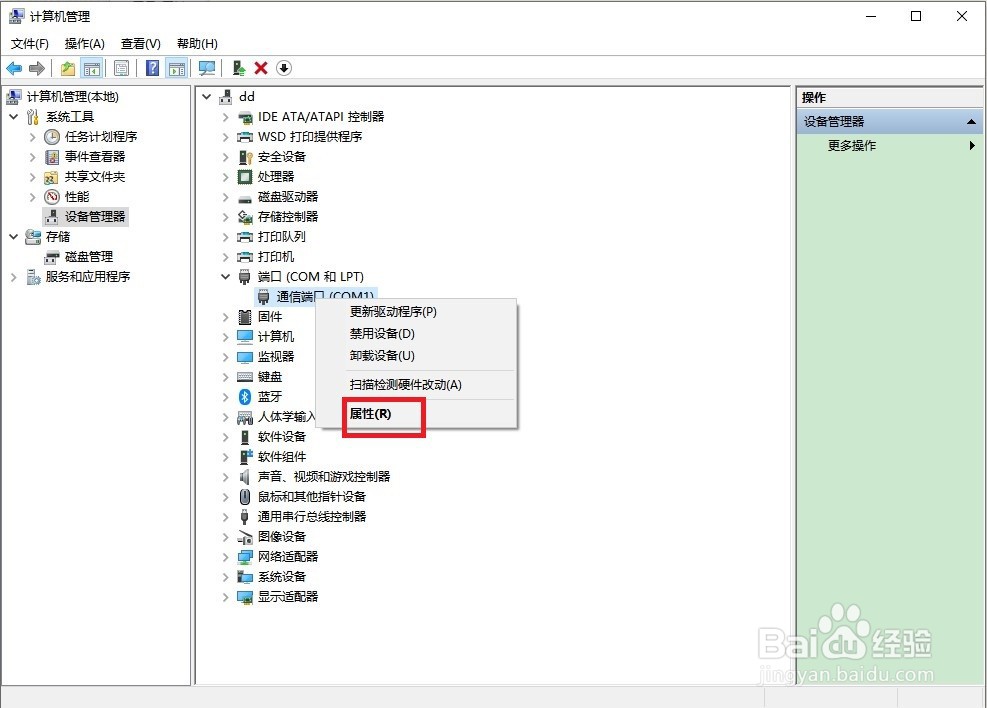Select the 系统设备 category label
This screenshot has width=987, height=708.
point(282,576)
